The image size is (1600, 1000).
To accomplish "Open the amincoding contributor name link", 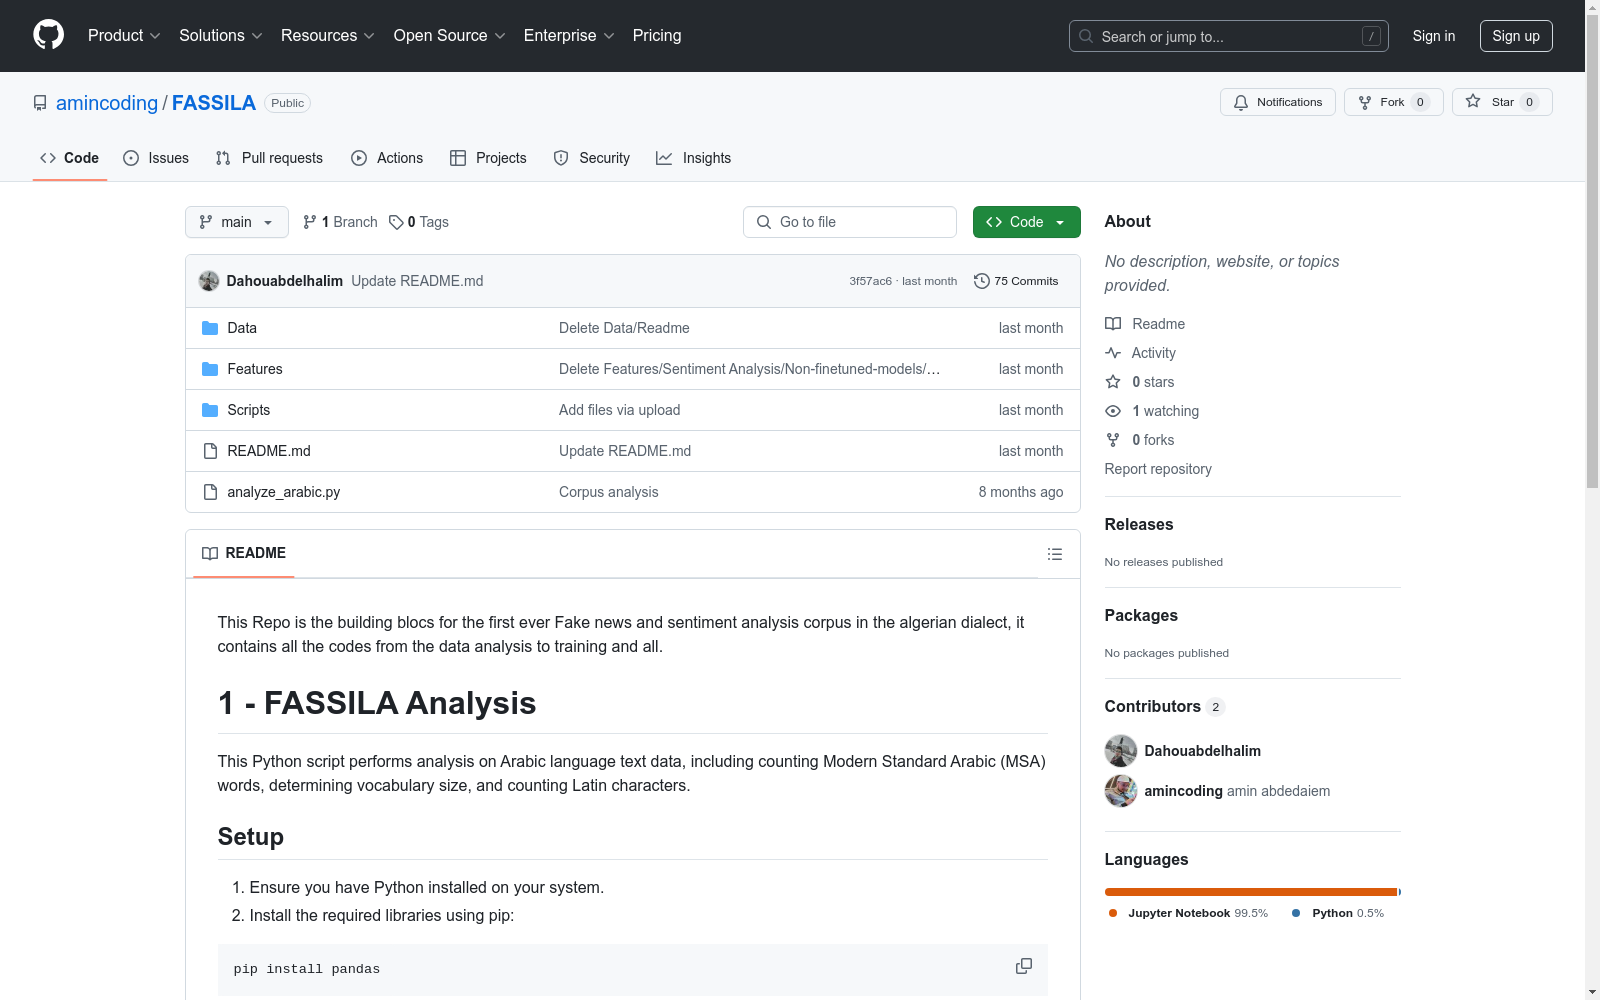I will point(1184,791).
